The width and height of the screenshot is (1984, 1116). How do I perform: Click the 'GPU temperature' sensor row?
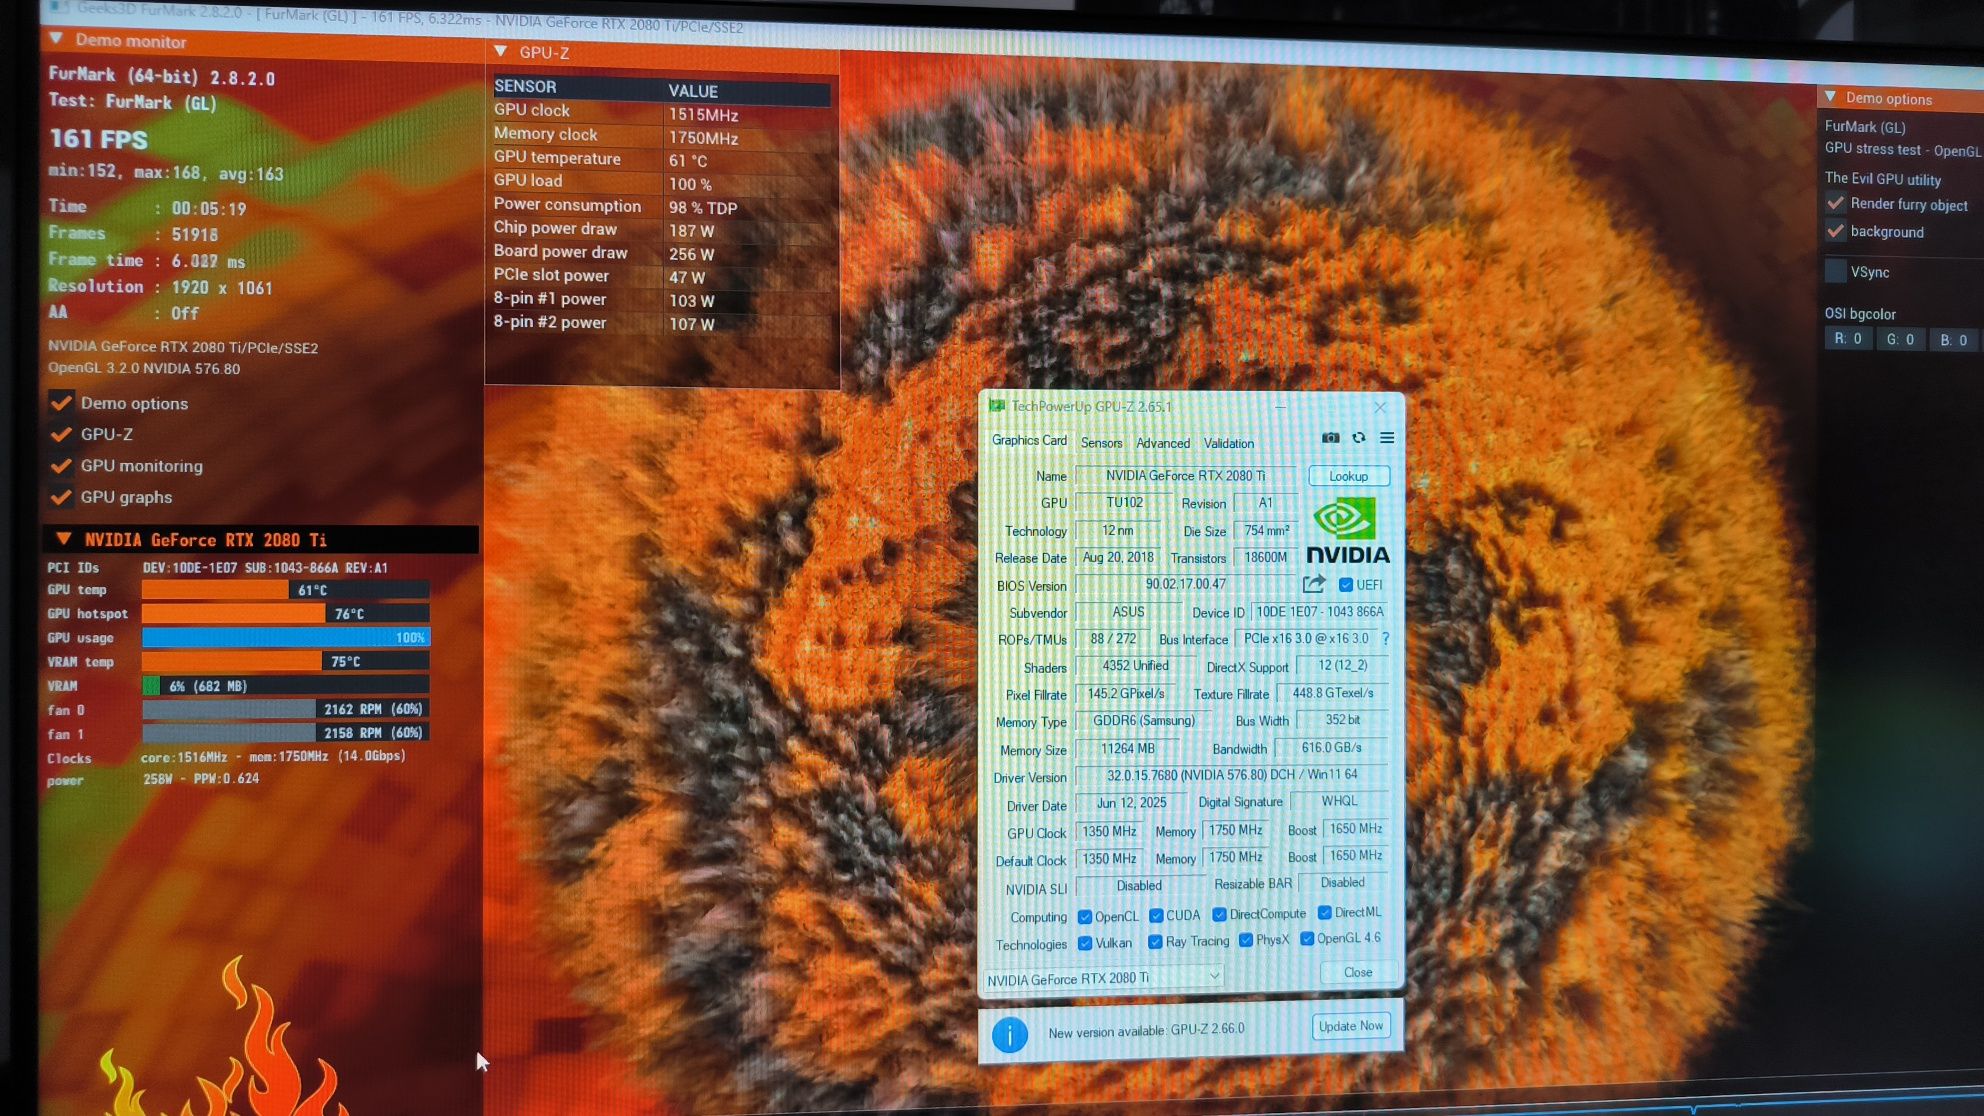[x=662, y=159]
